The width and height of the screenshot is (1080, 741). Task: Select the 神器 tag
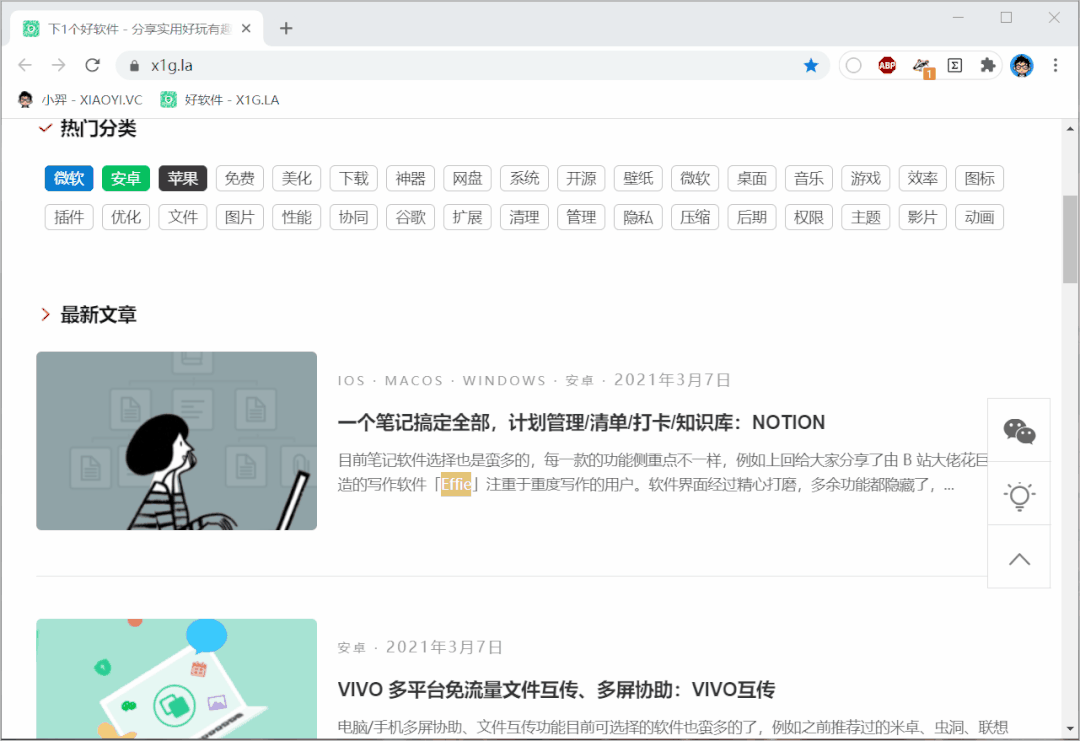coord(411,178)
